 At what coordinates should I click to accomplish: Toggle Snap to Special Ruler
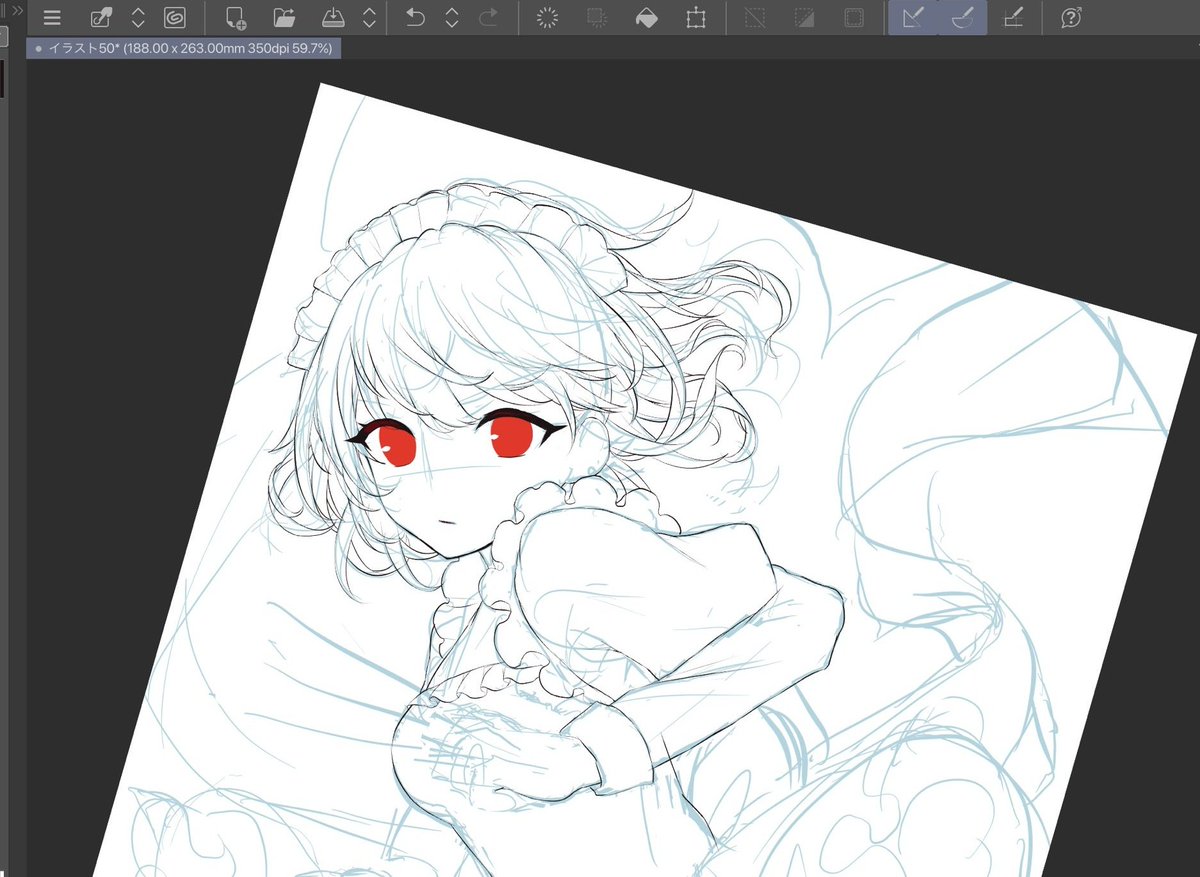(x=963, y=18)
